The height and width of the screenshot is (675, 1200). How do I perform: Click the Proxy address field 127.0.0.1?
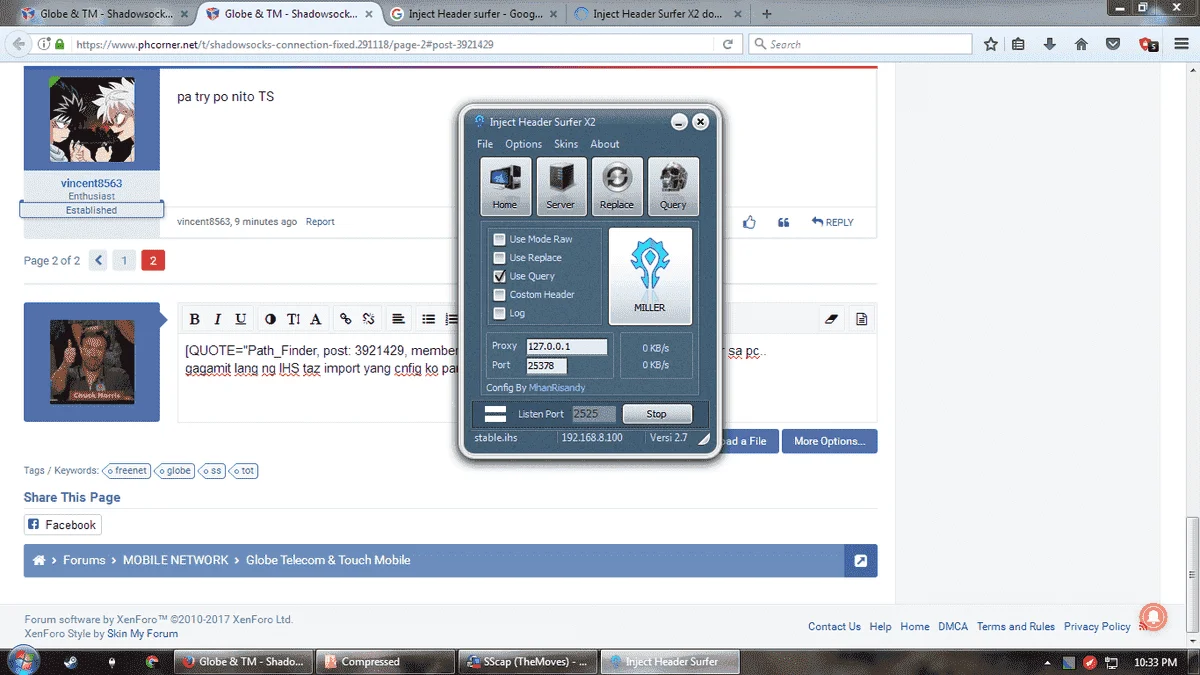(x=566, y=347)
